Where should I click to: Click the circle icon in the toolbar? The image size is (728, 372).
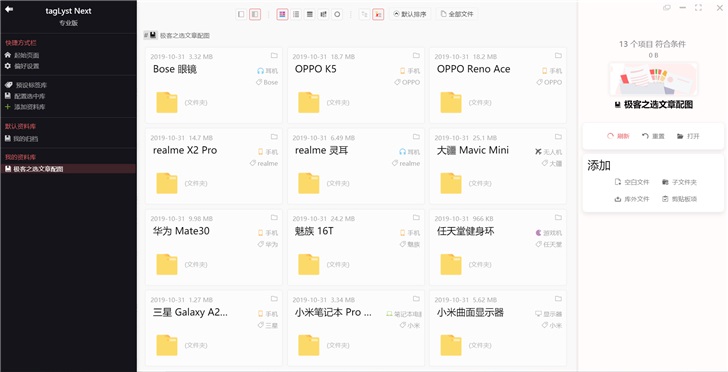coord(338,14)
